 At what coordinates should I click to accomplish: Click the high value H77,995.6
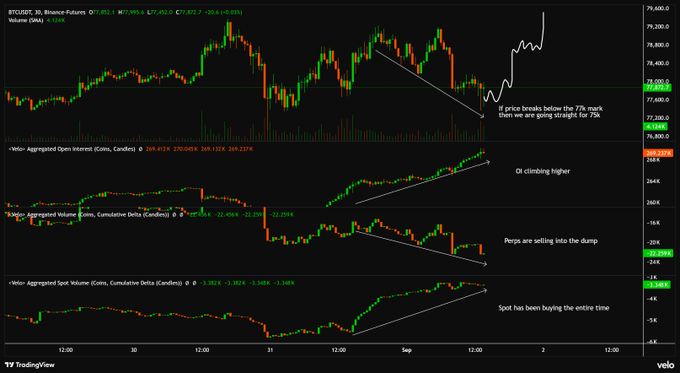pyautogui.click(x=132, y=12)
